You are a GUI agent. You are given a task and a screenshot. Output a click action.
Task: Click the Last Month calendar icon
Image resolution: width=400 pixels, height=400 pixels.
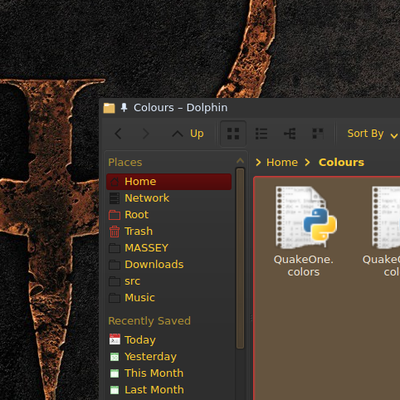point(114,390)
